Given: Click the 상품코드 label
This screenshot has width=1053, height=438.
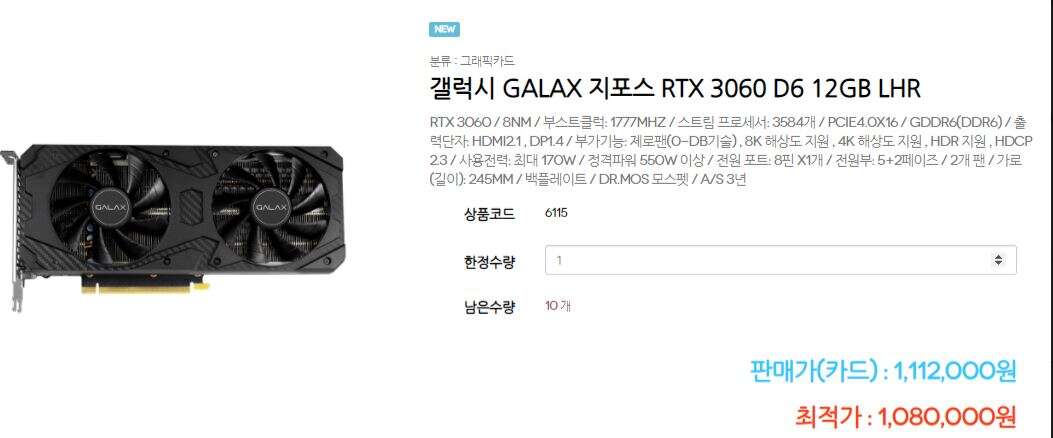Looking at the screenshot, I should coord(489,214).
